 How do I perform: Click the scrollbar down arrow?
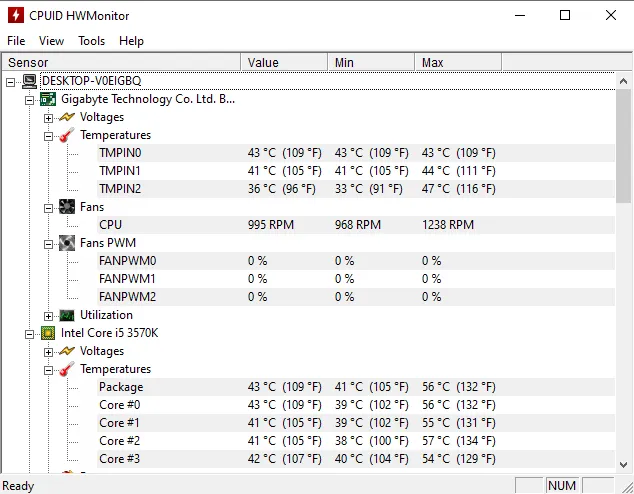(x=623, y=465)
